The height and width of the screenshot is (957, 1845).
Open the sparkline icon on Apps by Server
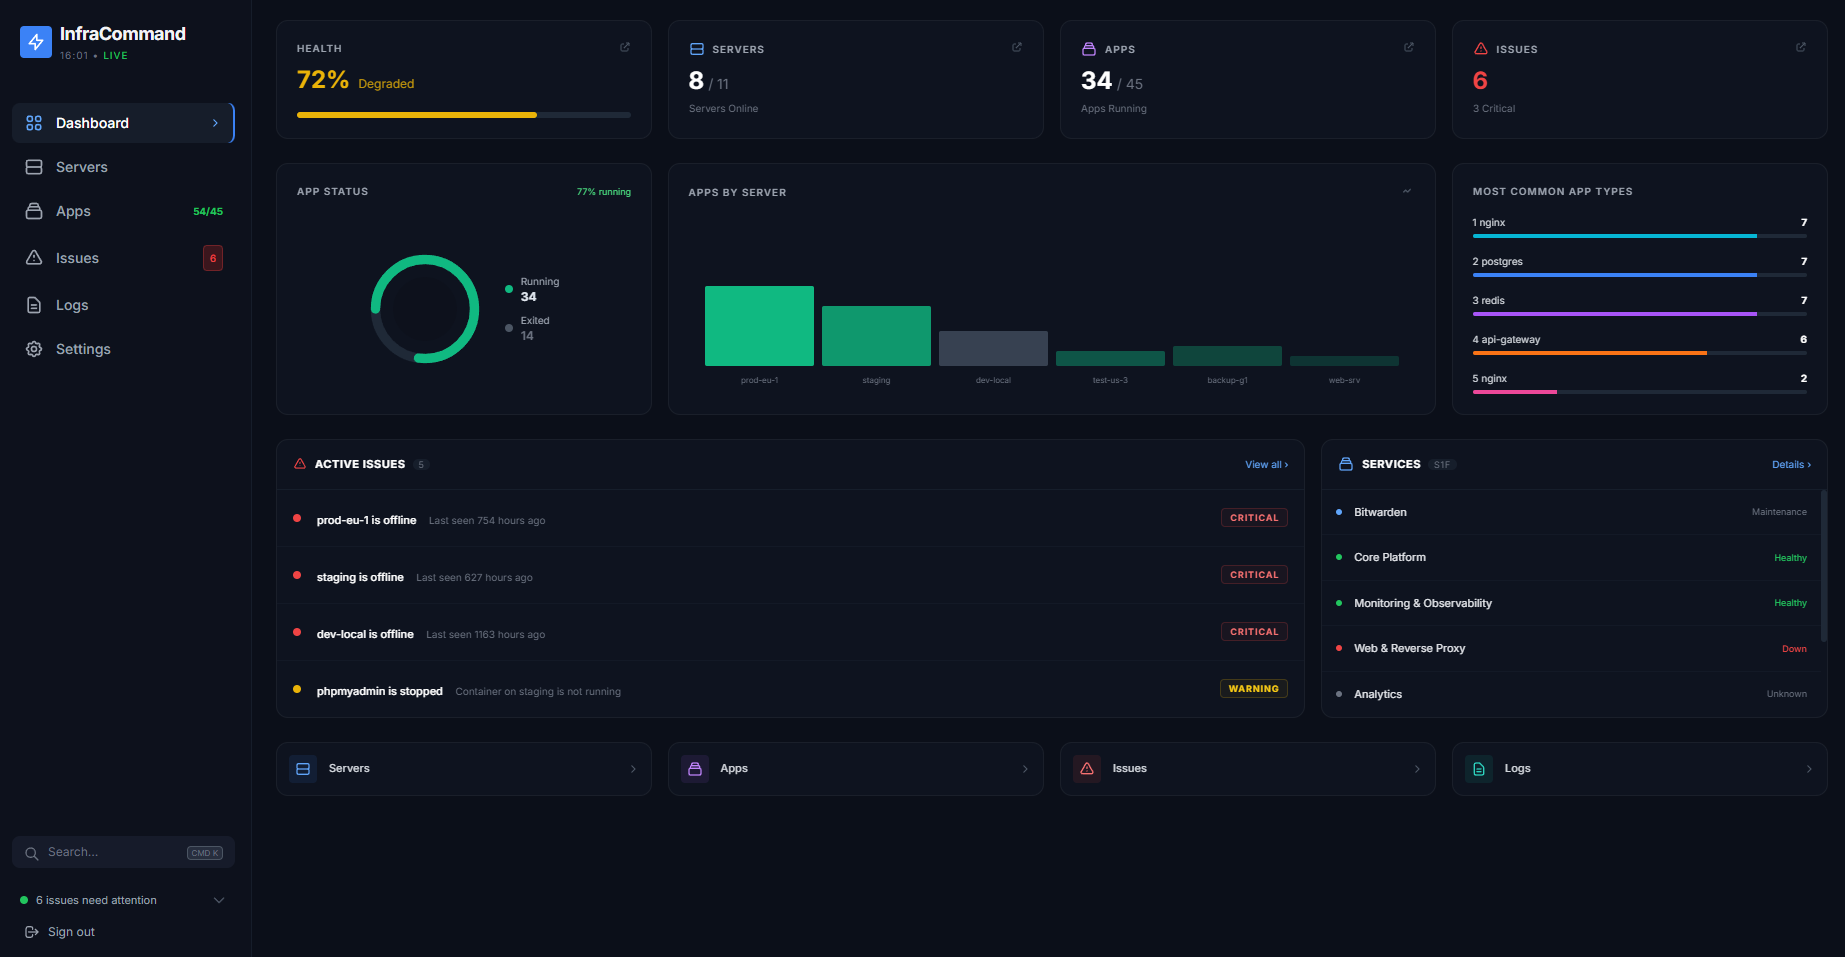click(x=1407, y=190)
